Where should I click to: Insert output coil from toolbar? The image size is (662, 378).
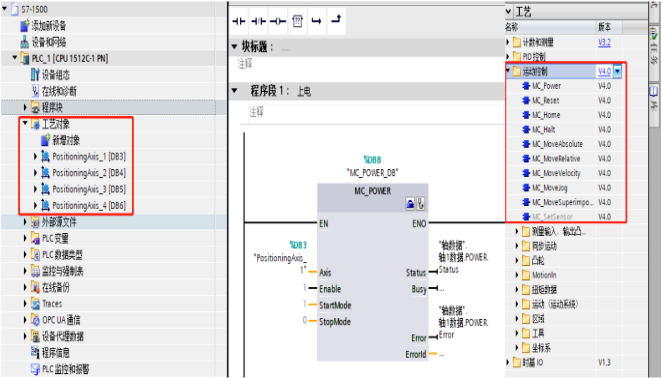pyautogui.click(x=278, y=21)
